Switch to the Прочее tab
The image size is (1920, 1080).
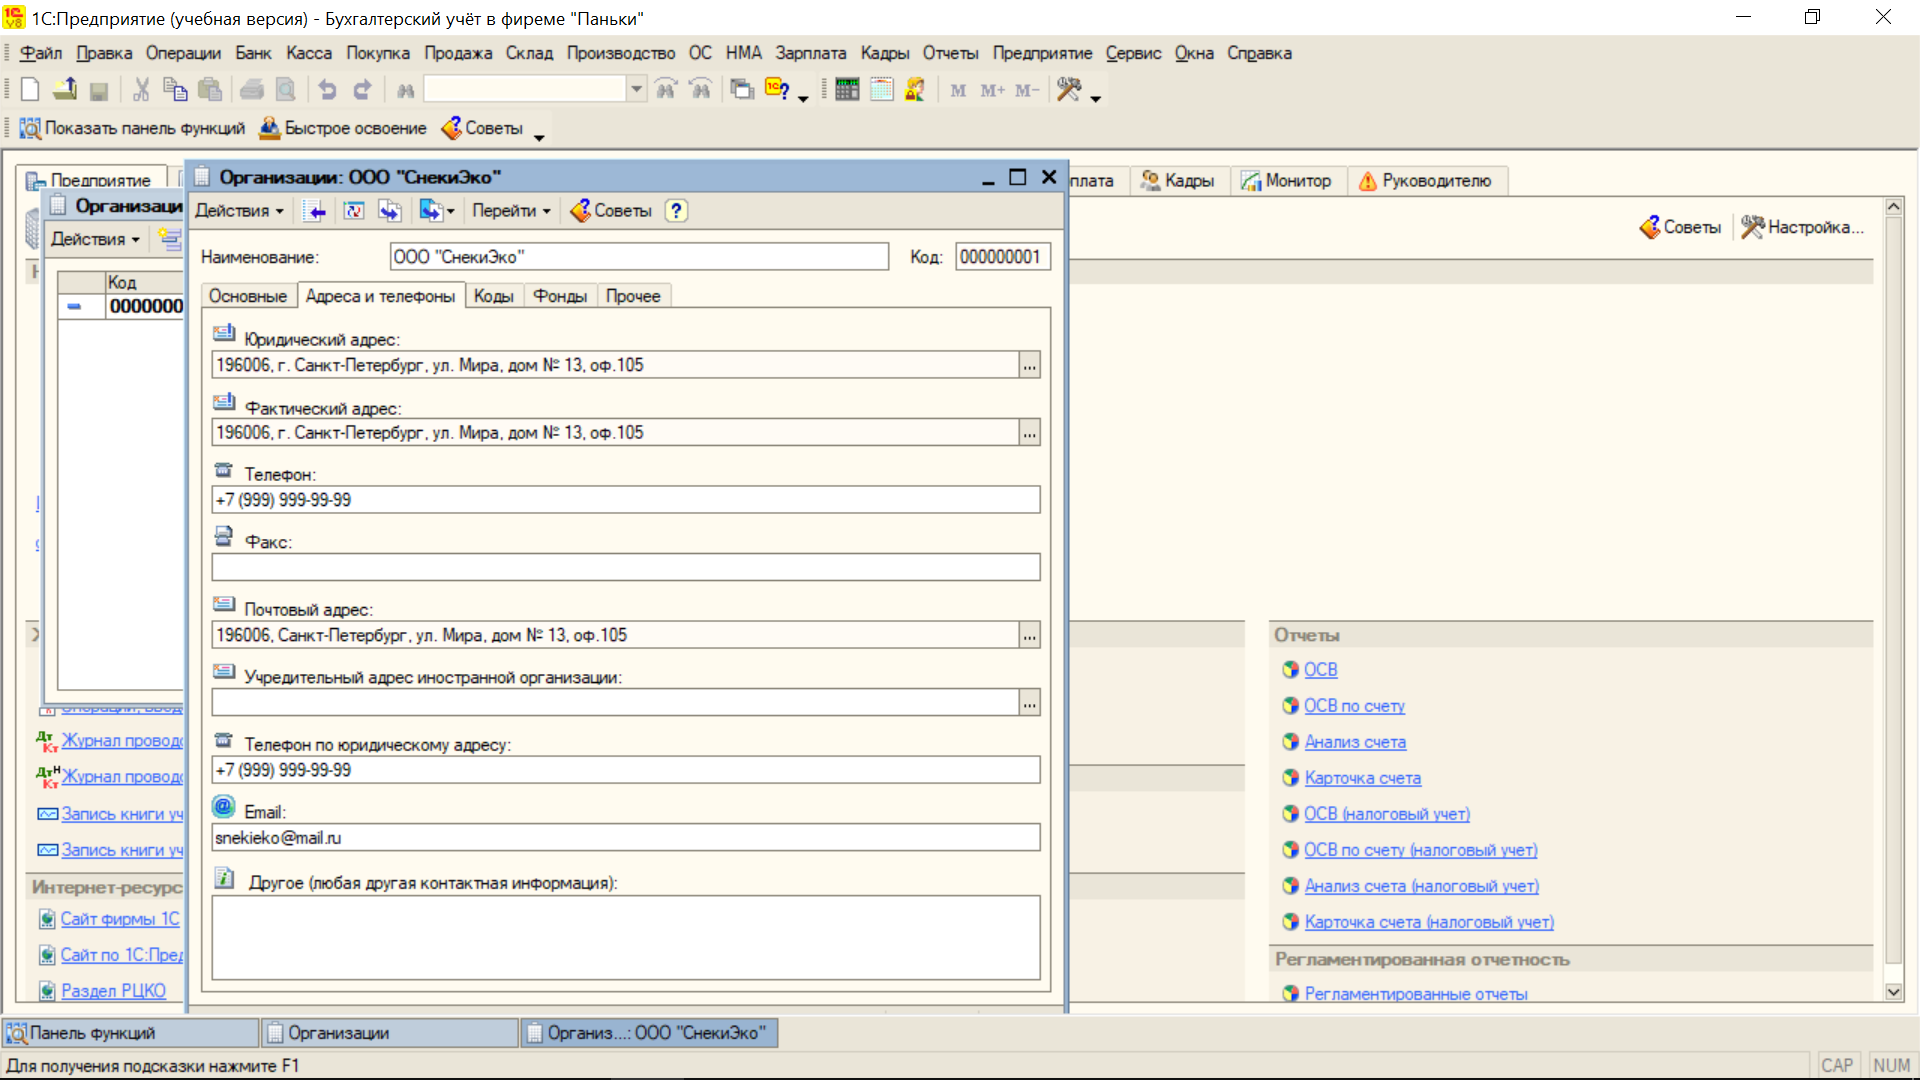(x=633, y=296)
